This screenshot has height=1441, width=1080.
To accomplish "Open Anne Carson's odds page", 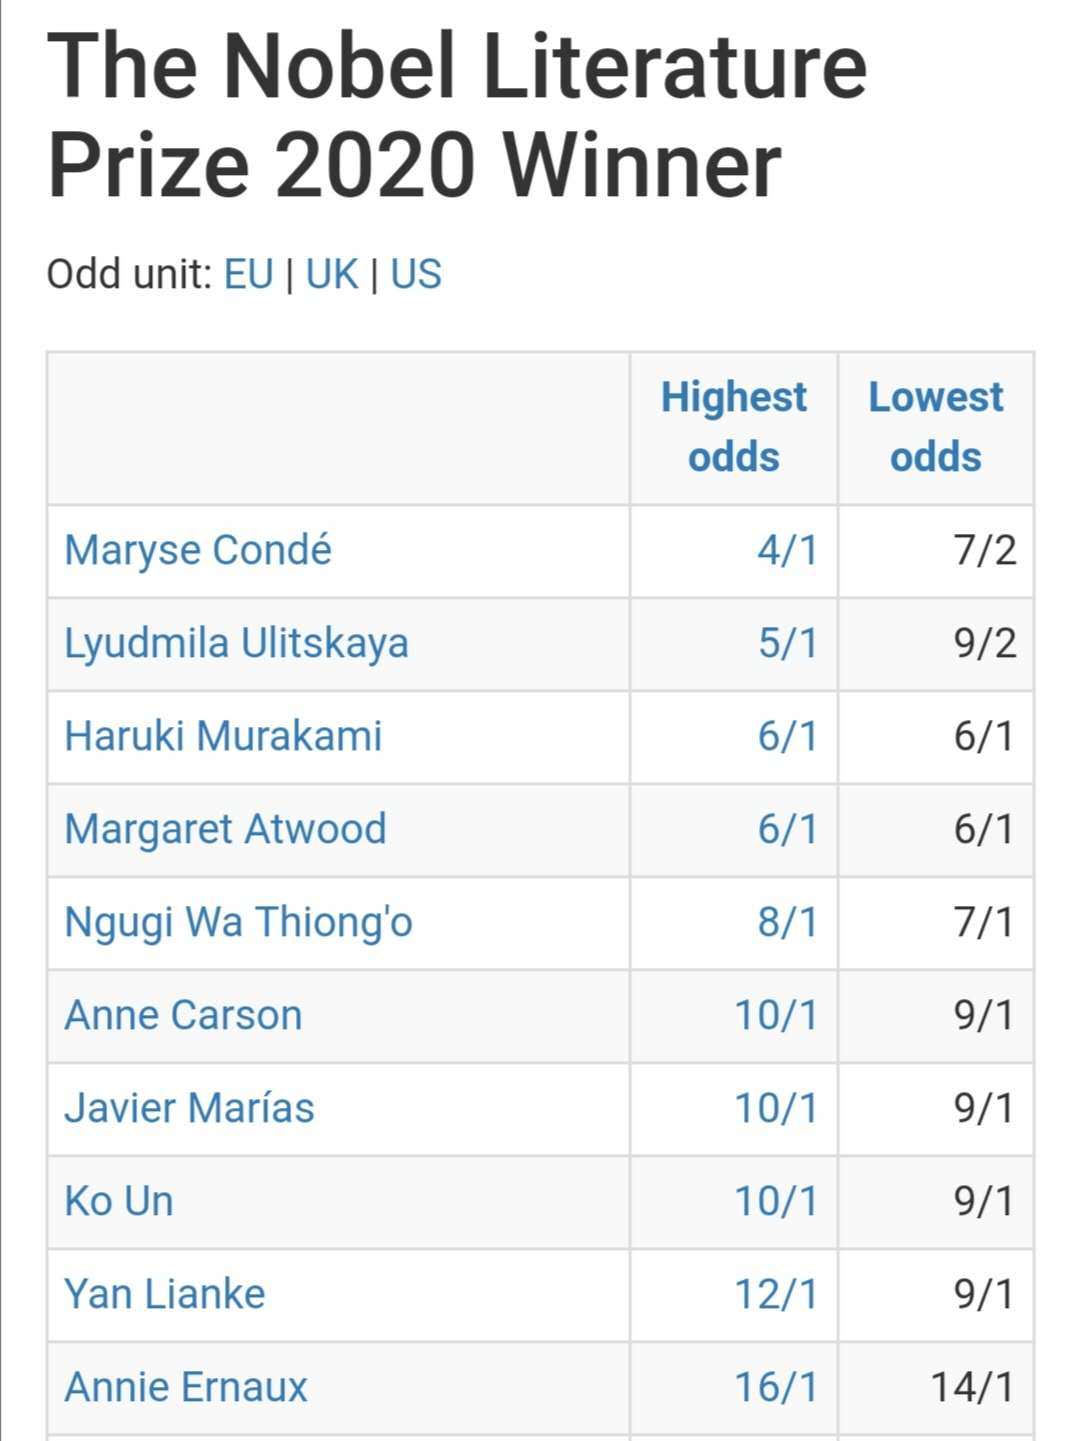I will coord(183,1016).
